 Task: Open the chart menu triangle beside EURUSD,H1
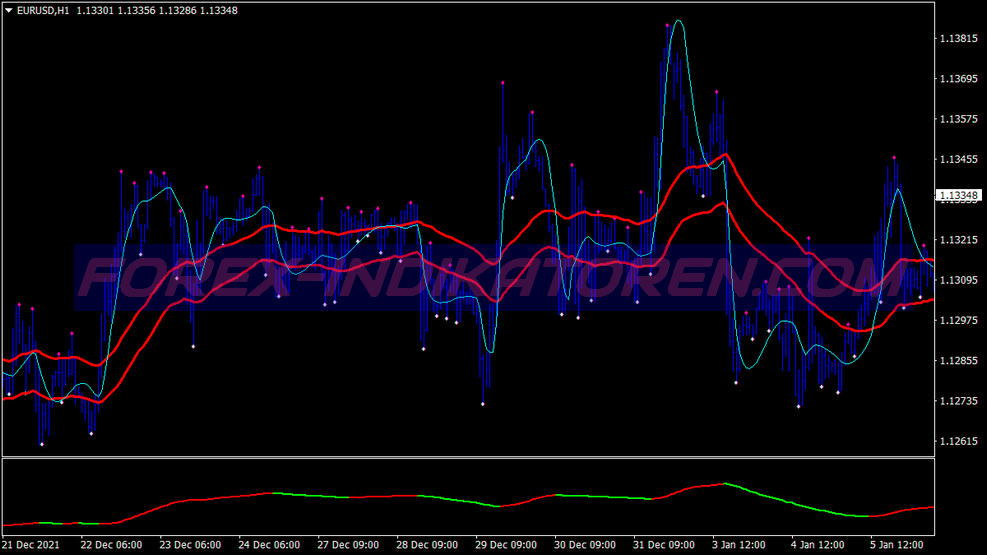pos(9,10)
